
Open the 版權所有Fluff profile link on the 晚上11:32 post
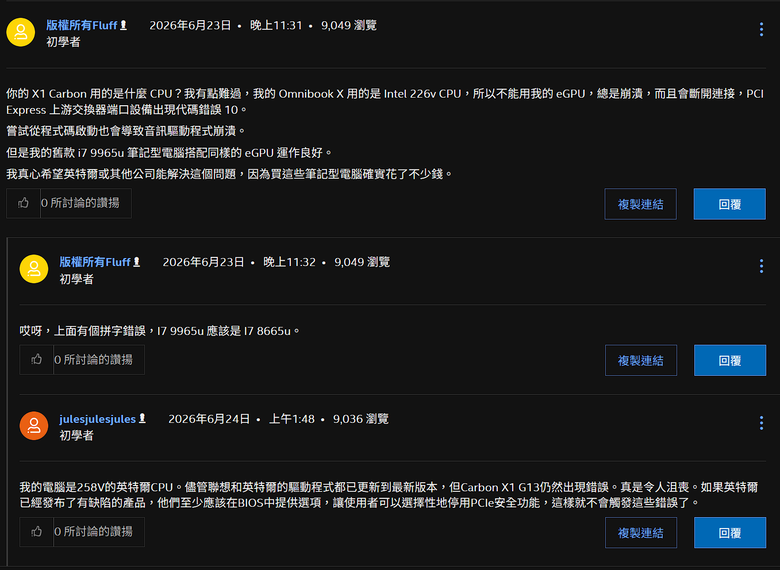(95, 262)
